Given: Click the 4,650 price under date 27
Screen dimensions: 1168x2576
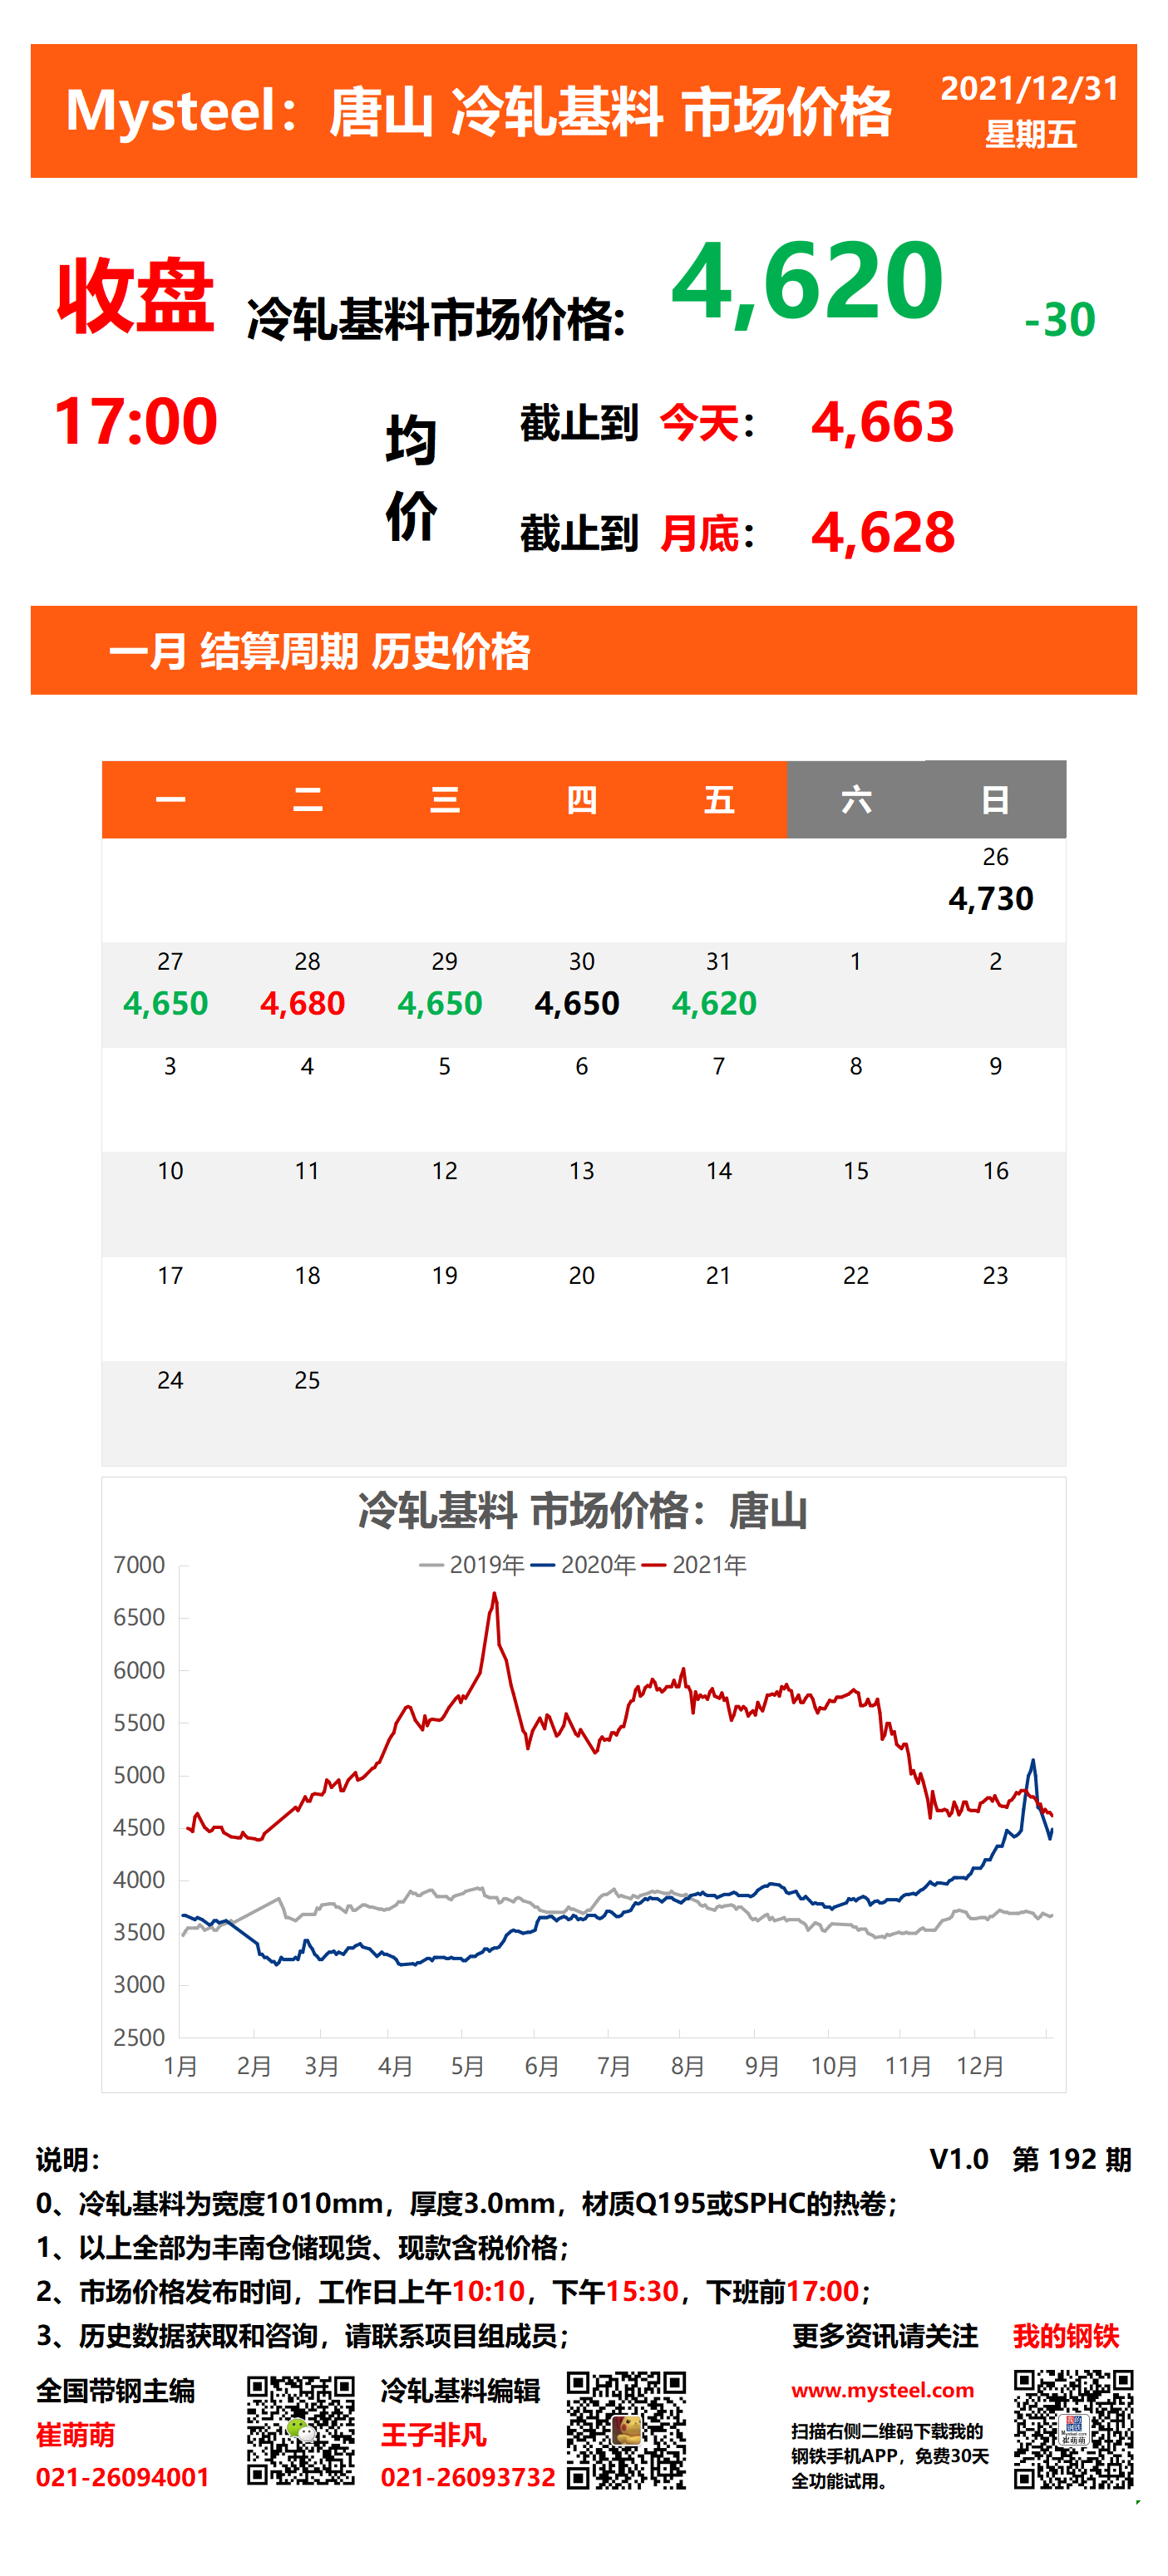Looking at the screenshot, I should [166, 1004].
